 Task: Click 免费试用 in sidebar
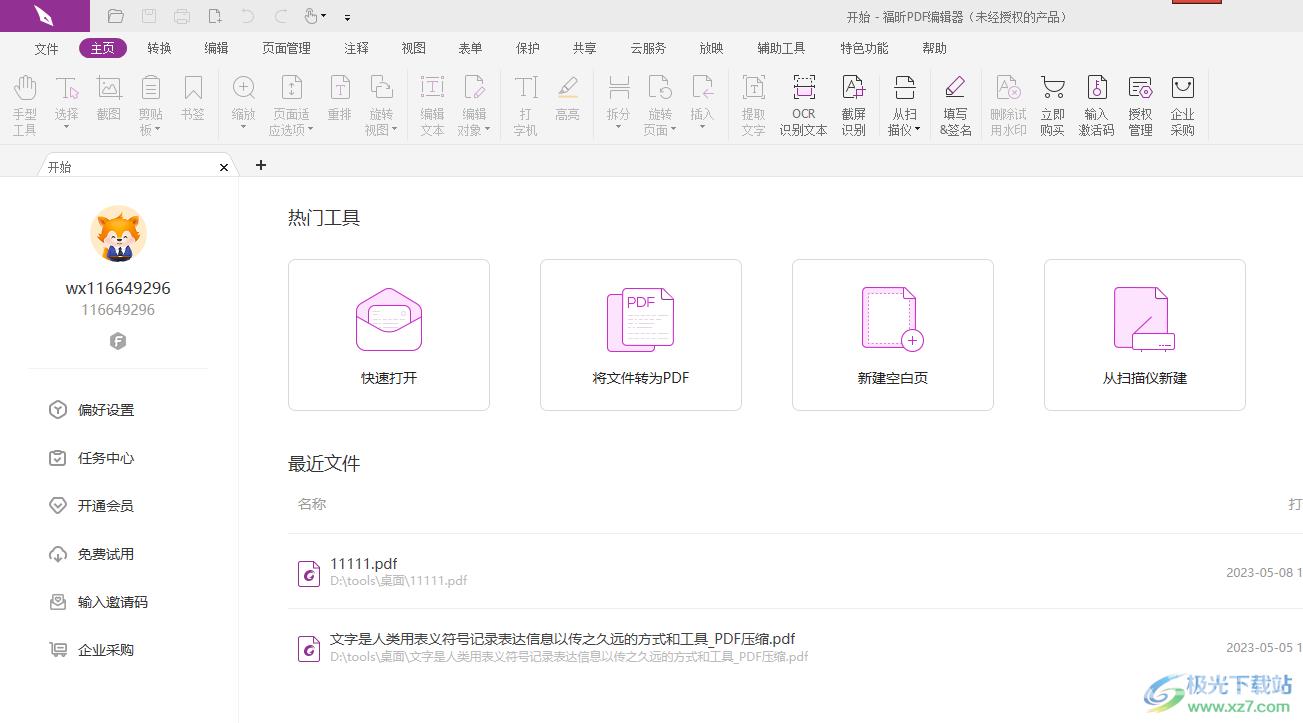[x=92, y=554]
